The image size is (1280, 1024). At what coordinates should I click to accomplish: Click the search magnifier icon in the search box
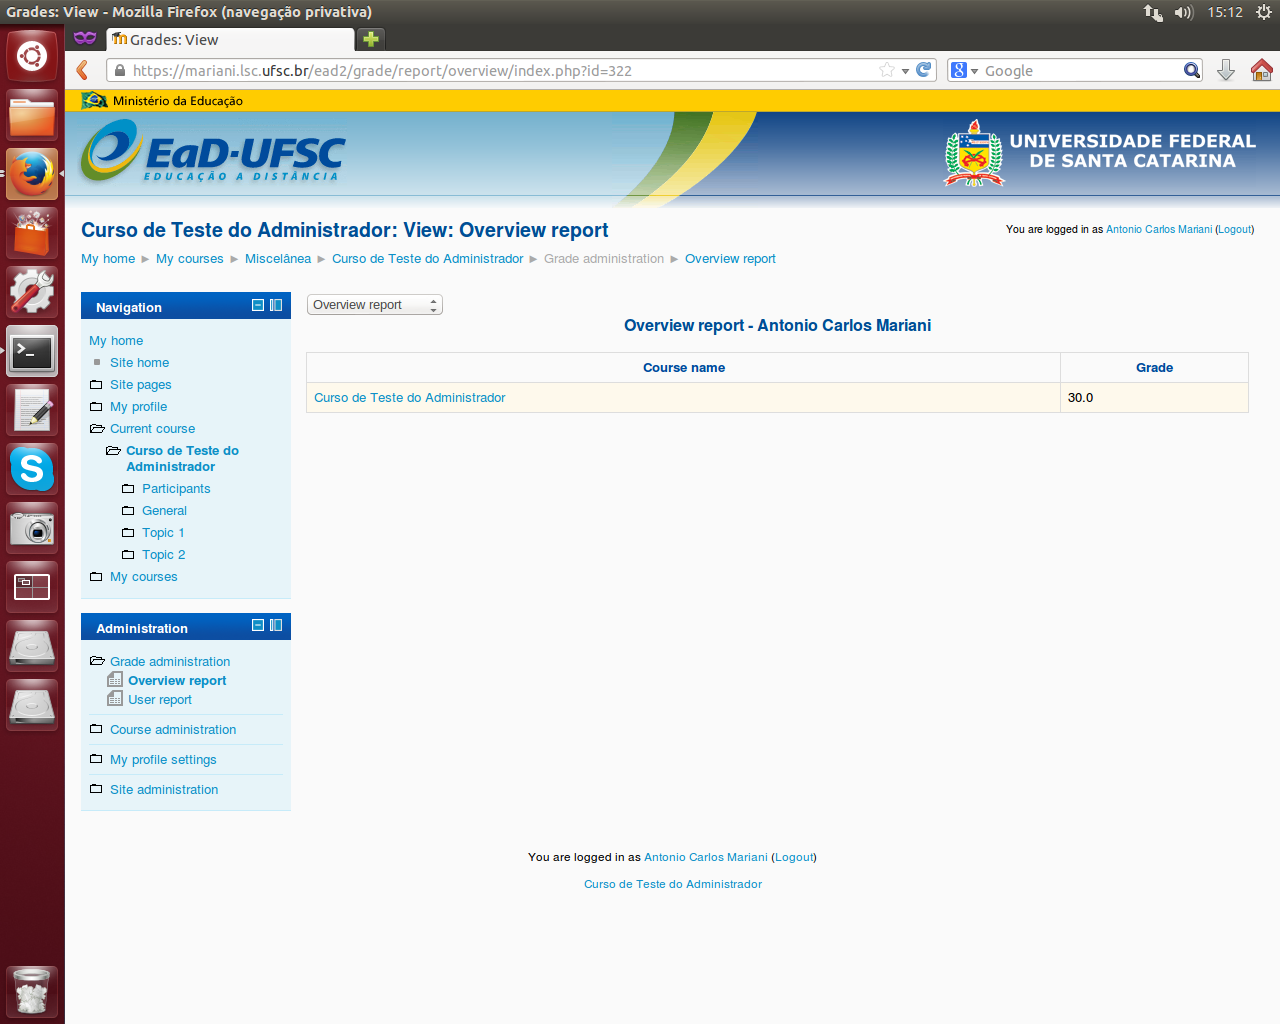[x=1191, y=70]
